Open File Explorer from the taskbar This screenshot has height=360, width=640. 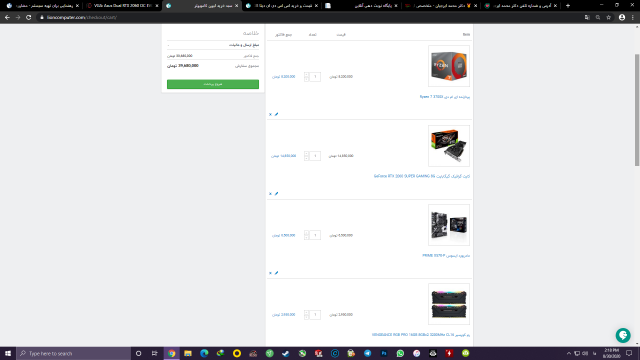coord(188,353)
